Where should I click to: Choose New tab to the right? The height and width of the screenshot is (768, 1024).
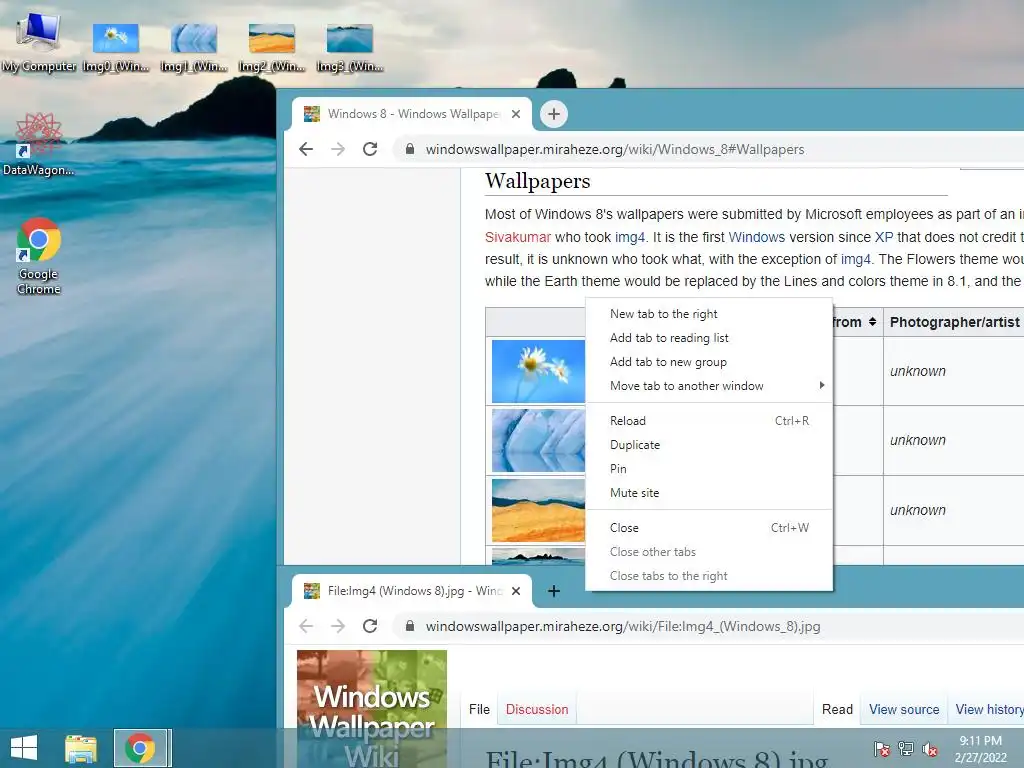709,314
